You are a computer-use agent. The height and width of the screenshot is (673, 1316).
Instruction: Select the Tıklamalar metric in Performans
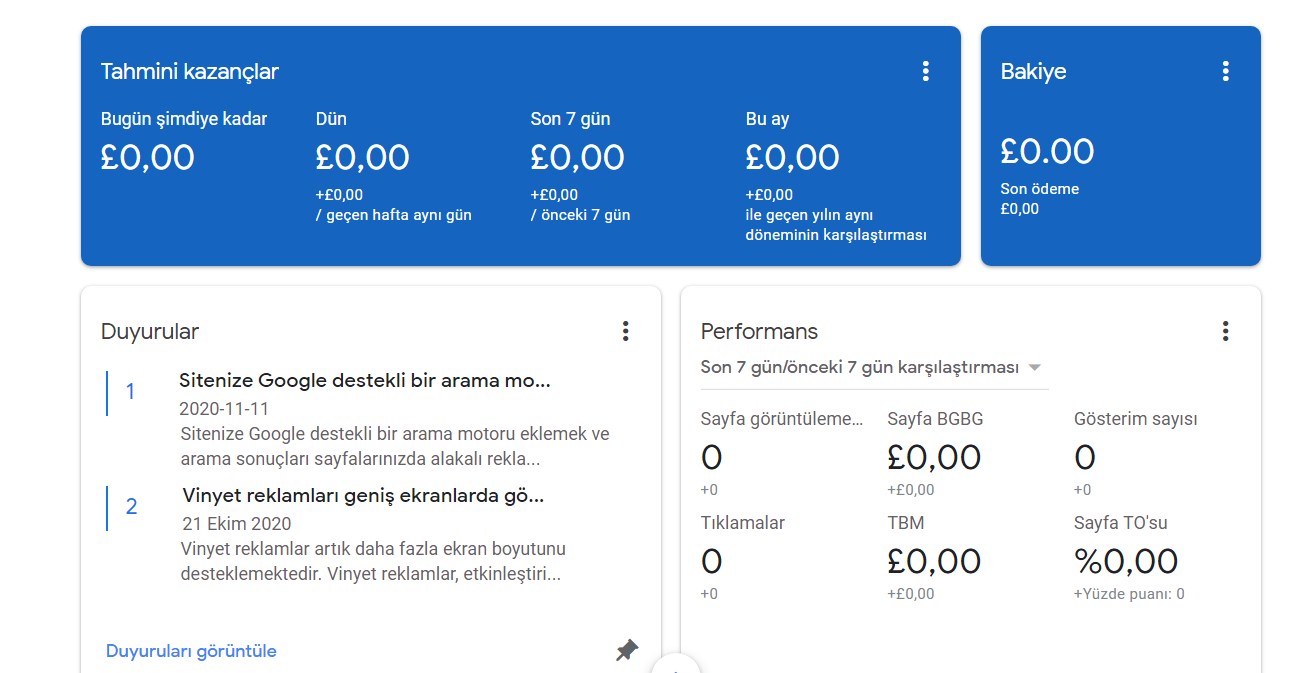[x=743, y=523]
